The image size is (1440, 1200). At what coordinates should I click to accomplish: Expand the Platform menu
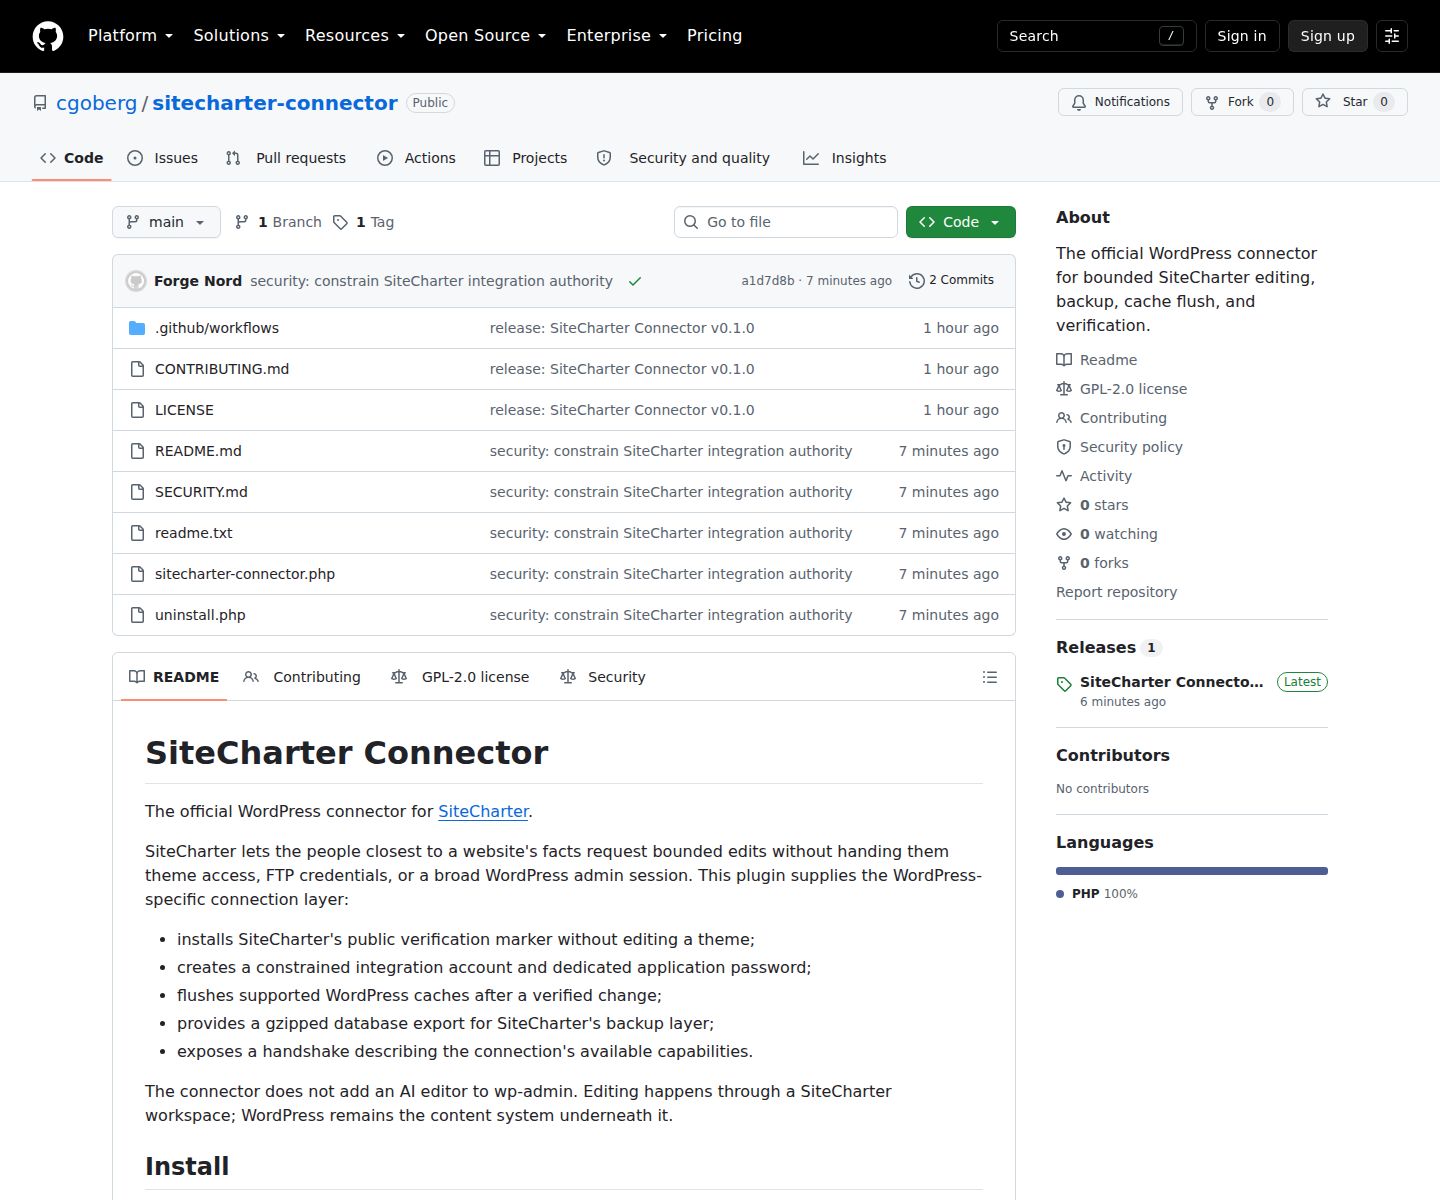pos(130,36)
